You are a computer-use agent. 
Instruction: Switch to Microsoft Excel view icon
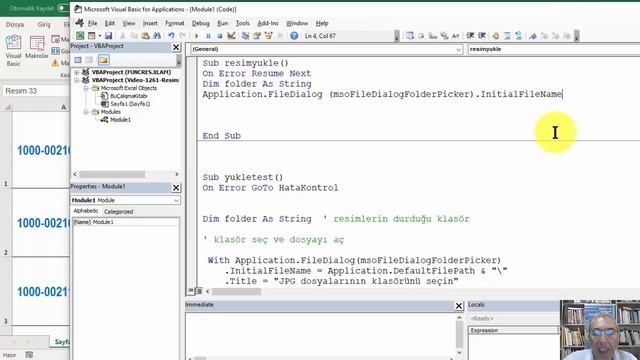[x=80, y=36]
